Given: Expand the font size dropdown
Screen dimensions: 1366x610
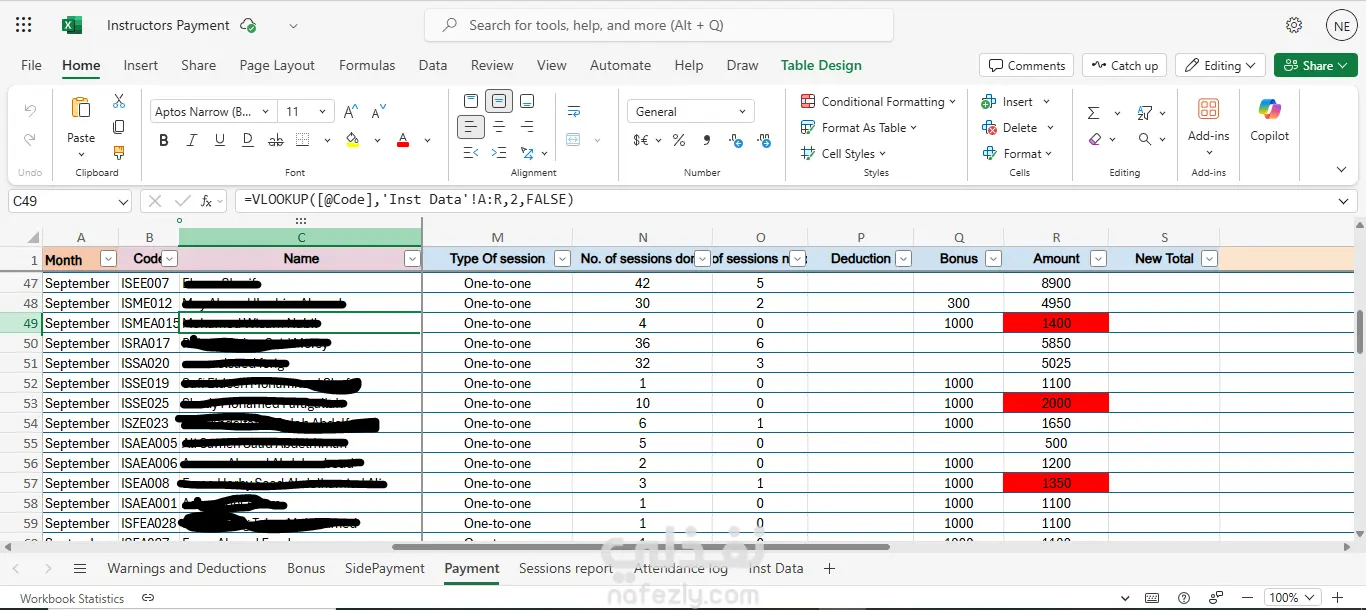Looking at the screenshot, I should click(322, 112).
